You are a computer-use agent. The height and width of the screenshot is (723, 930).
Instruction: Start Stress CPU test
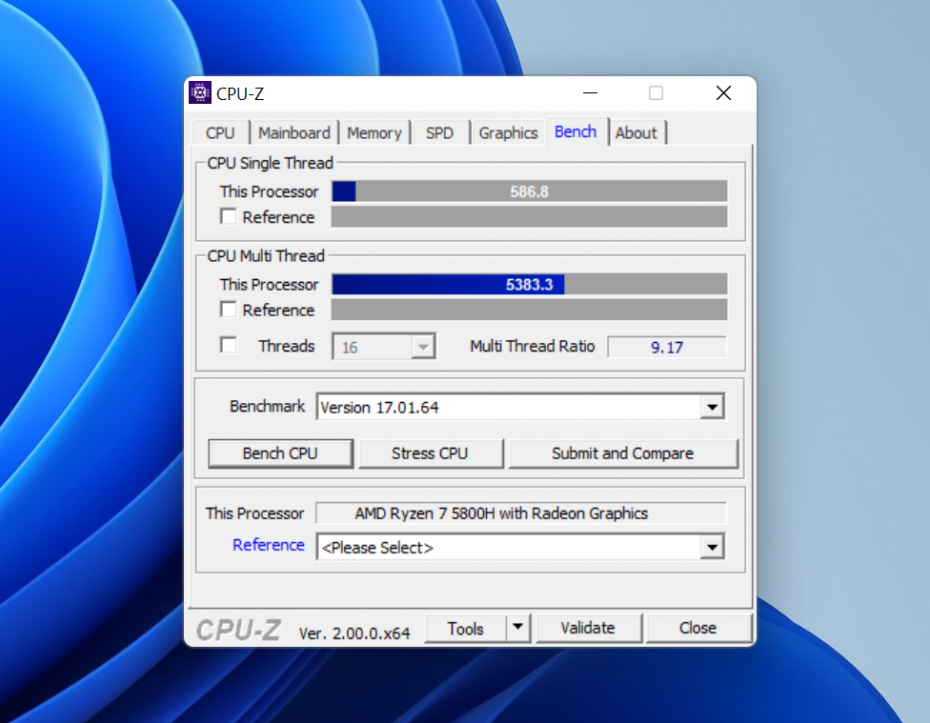[429, 453]
